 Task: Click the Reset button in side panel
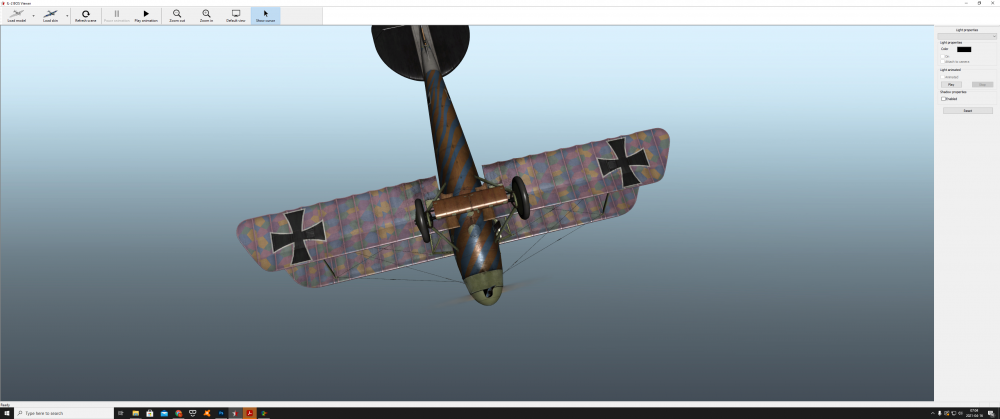coord(967,111)
